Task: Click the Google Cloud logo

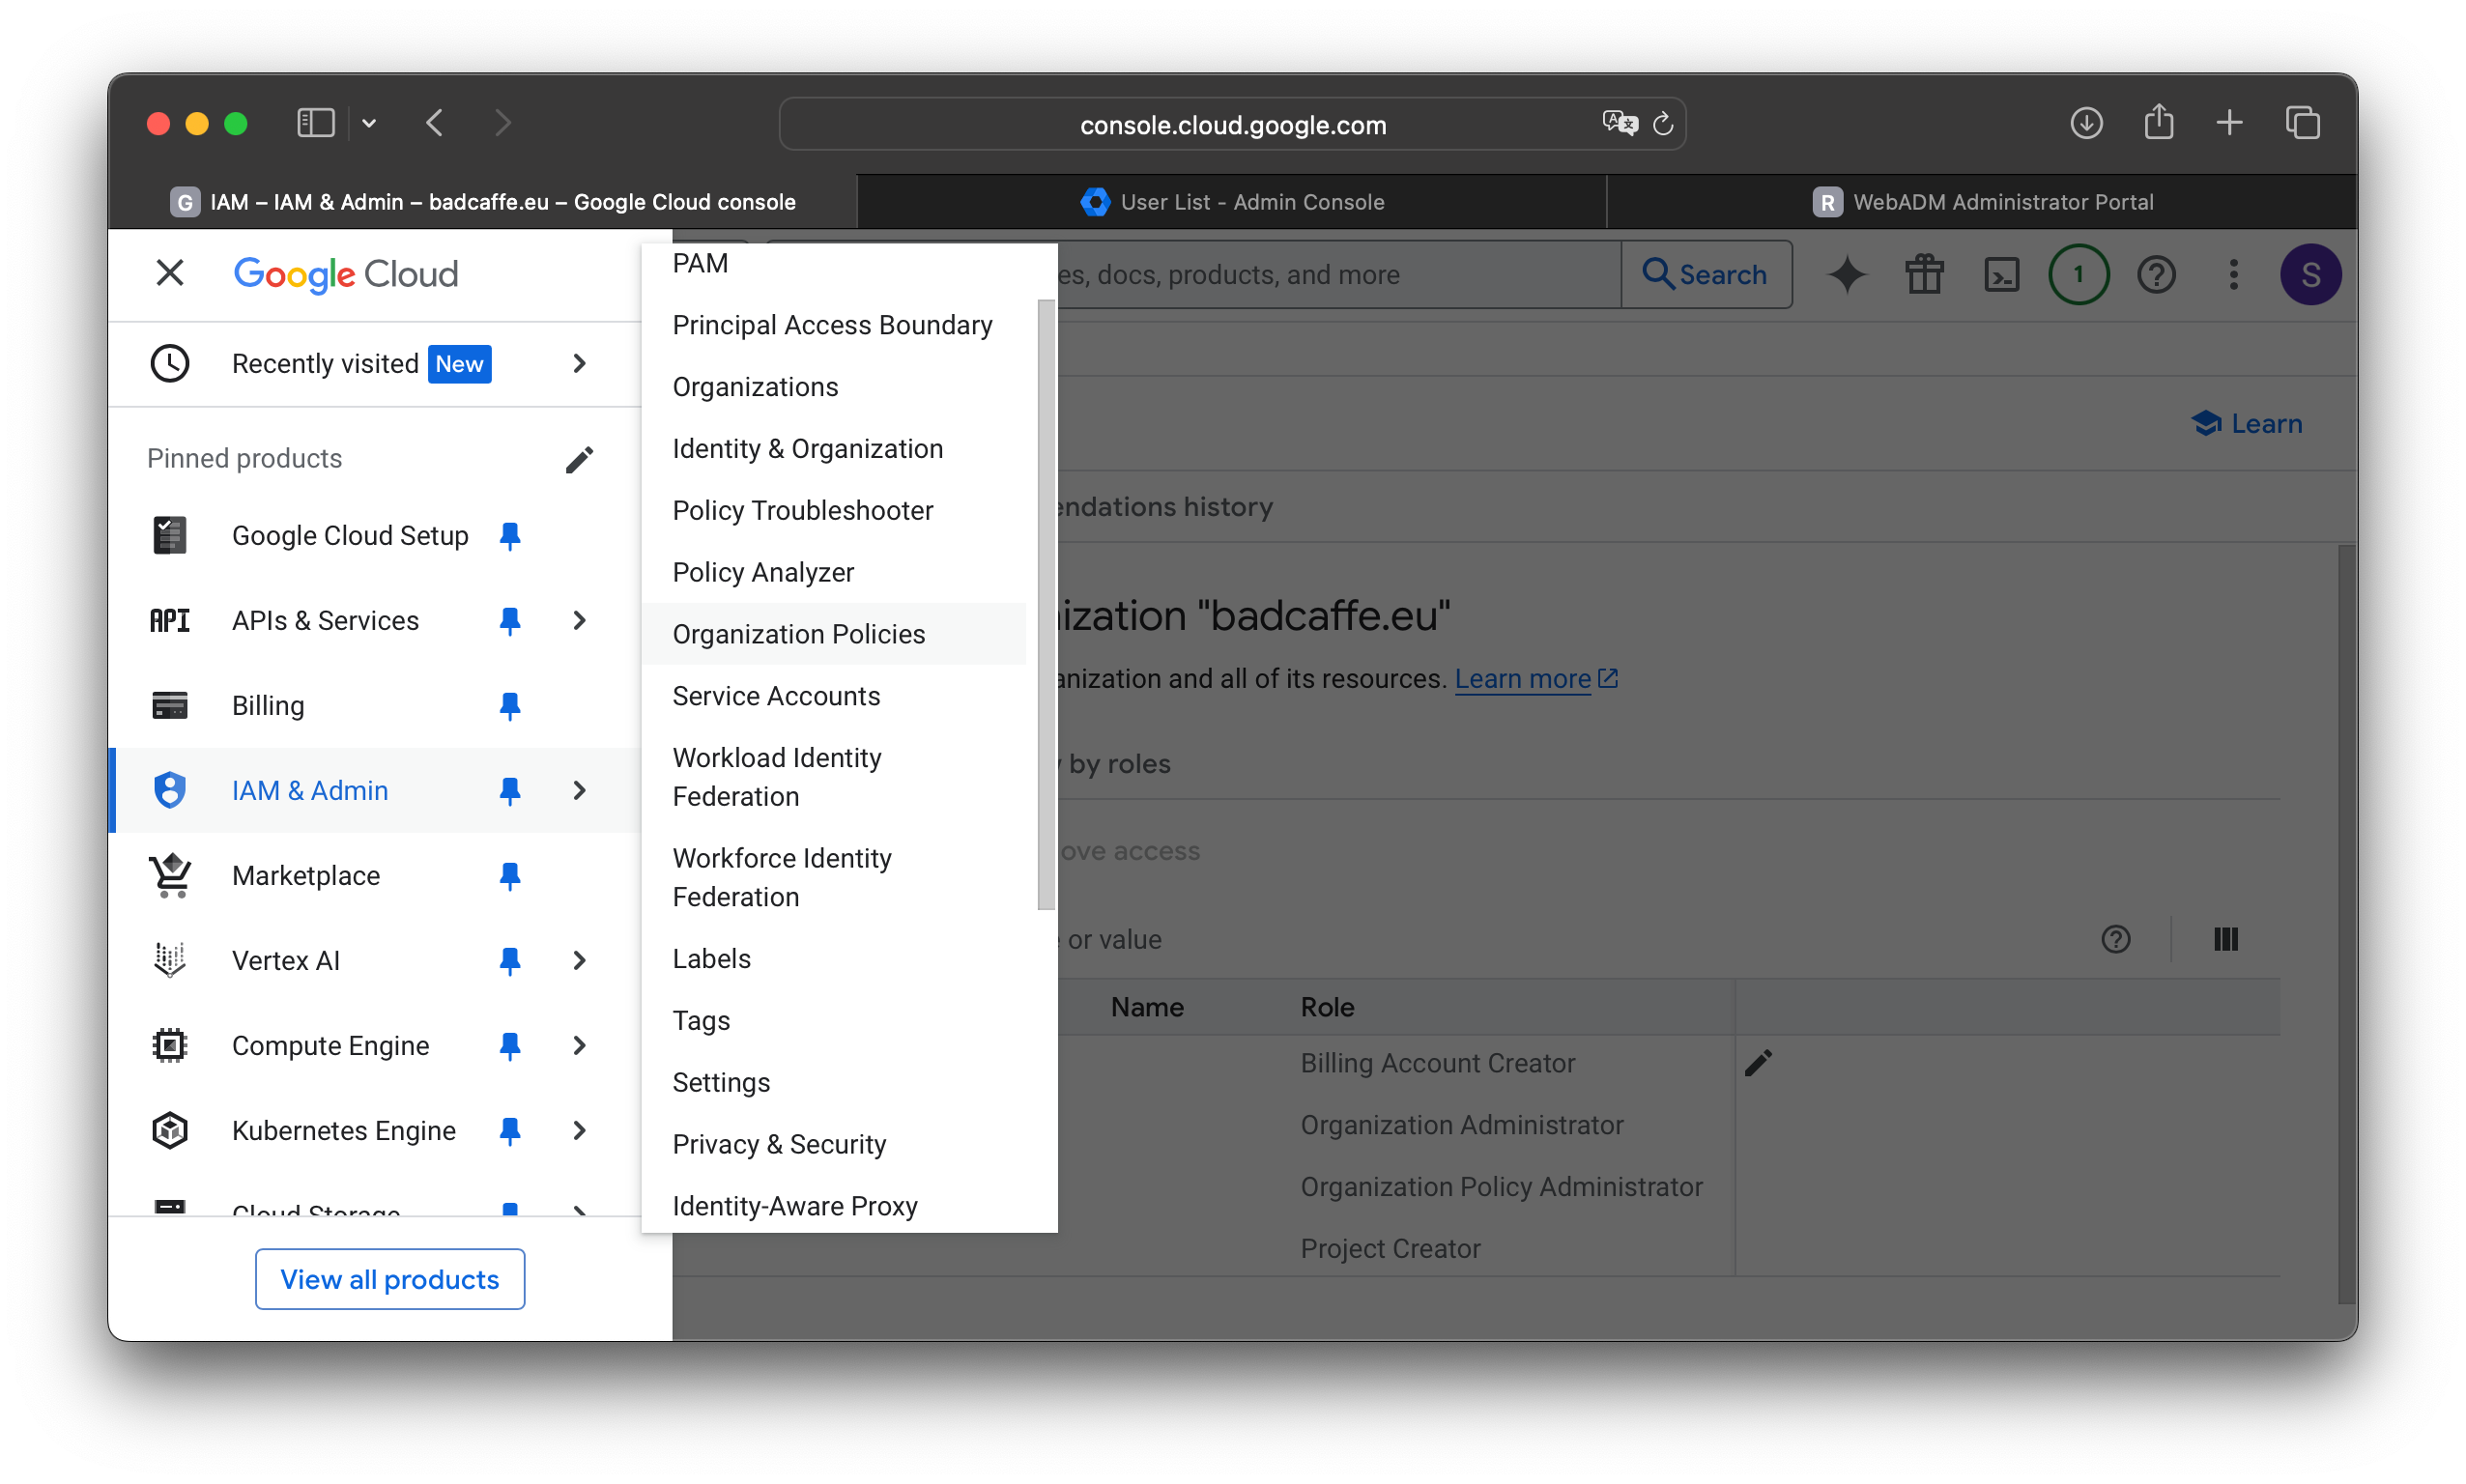Action: coord(345,274)
